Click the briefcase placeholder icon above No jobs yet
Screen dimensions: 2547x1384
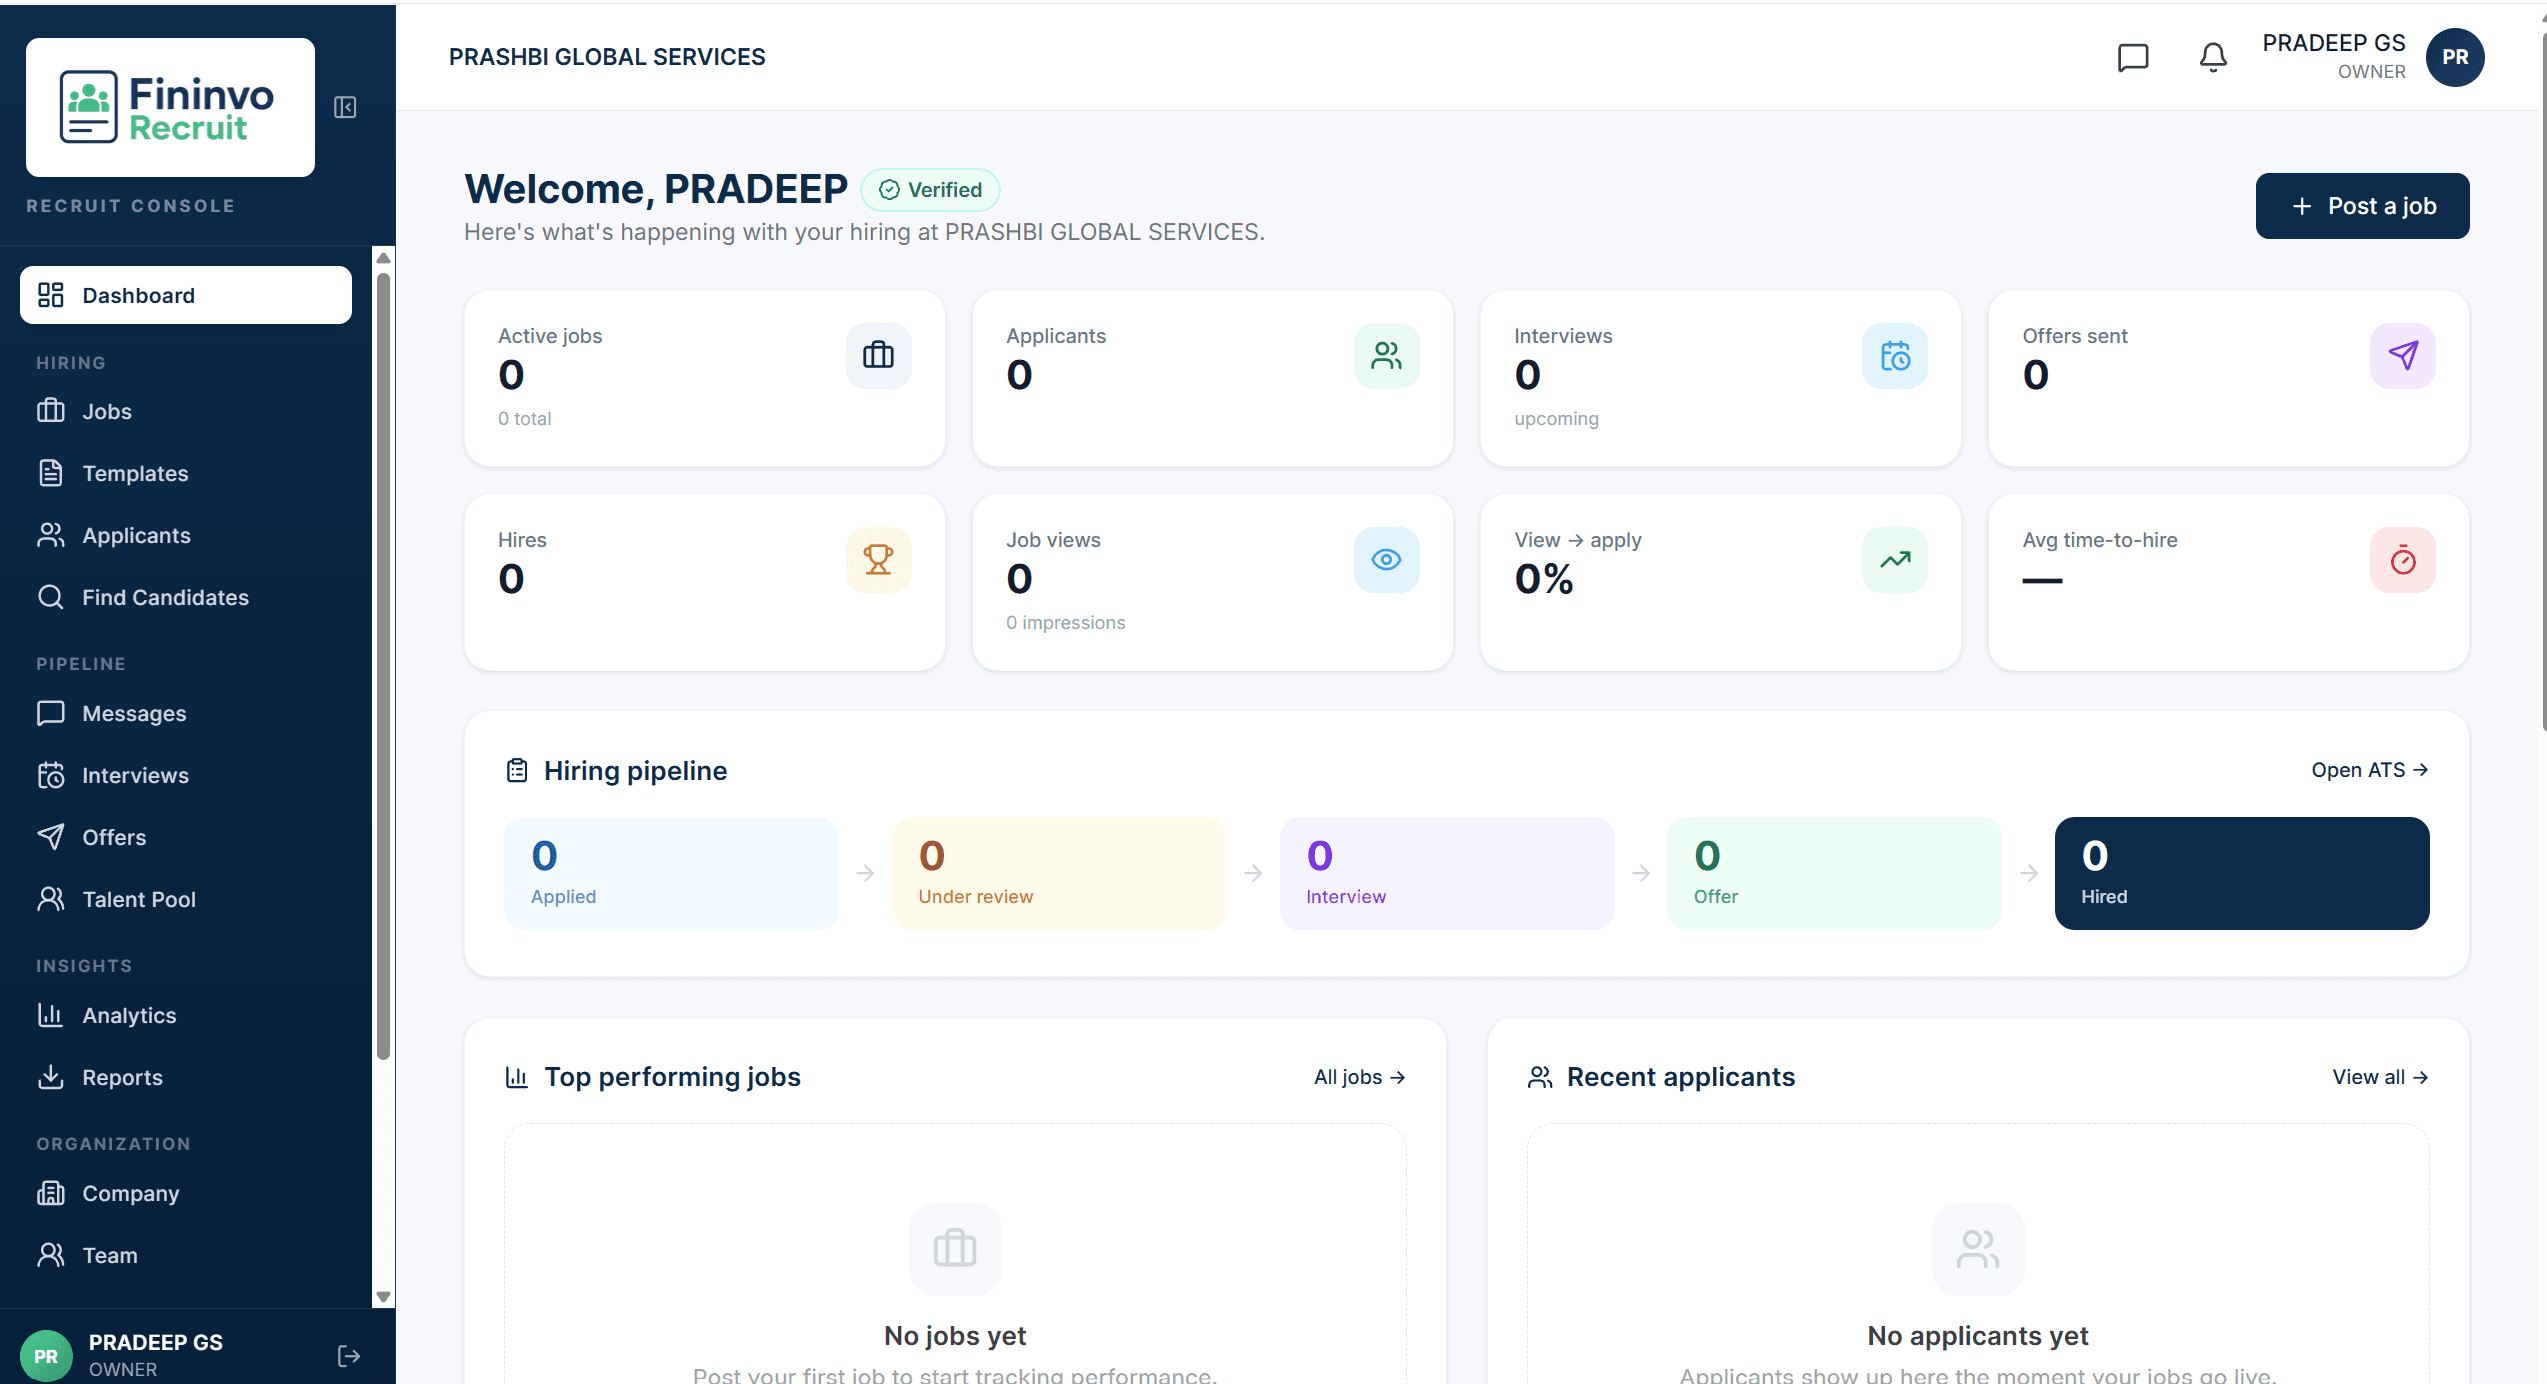(x=955, y=1249)
